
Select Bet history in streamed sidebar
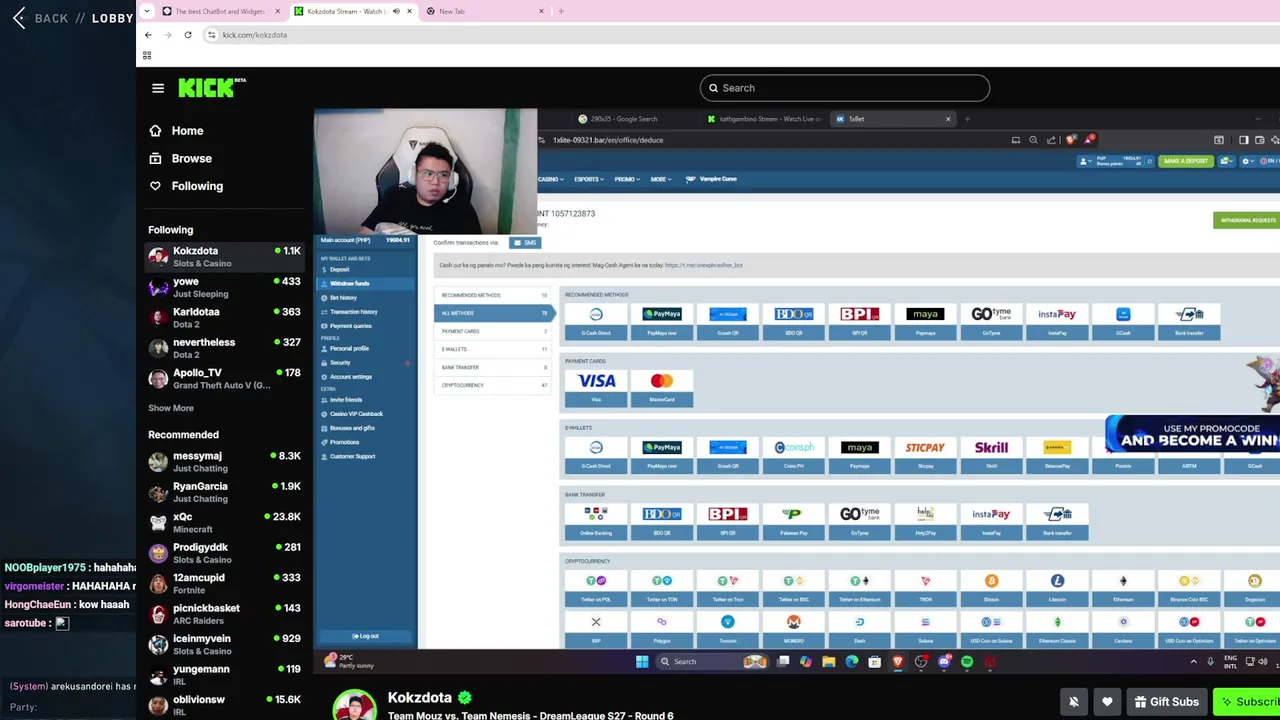point(343,298)
